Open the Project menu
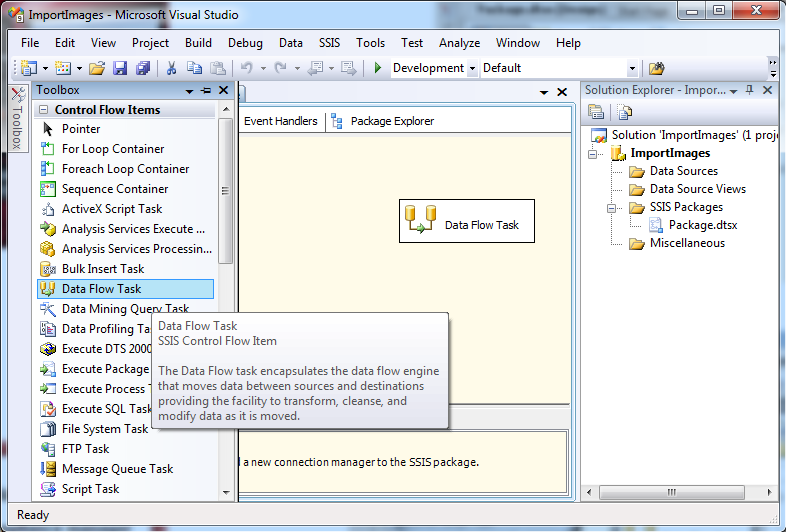The image size is (786, 532). 150,43
